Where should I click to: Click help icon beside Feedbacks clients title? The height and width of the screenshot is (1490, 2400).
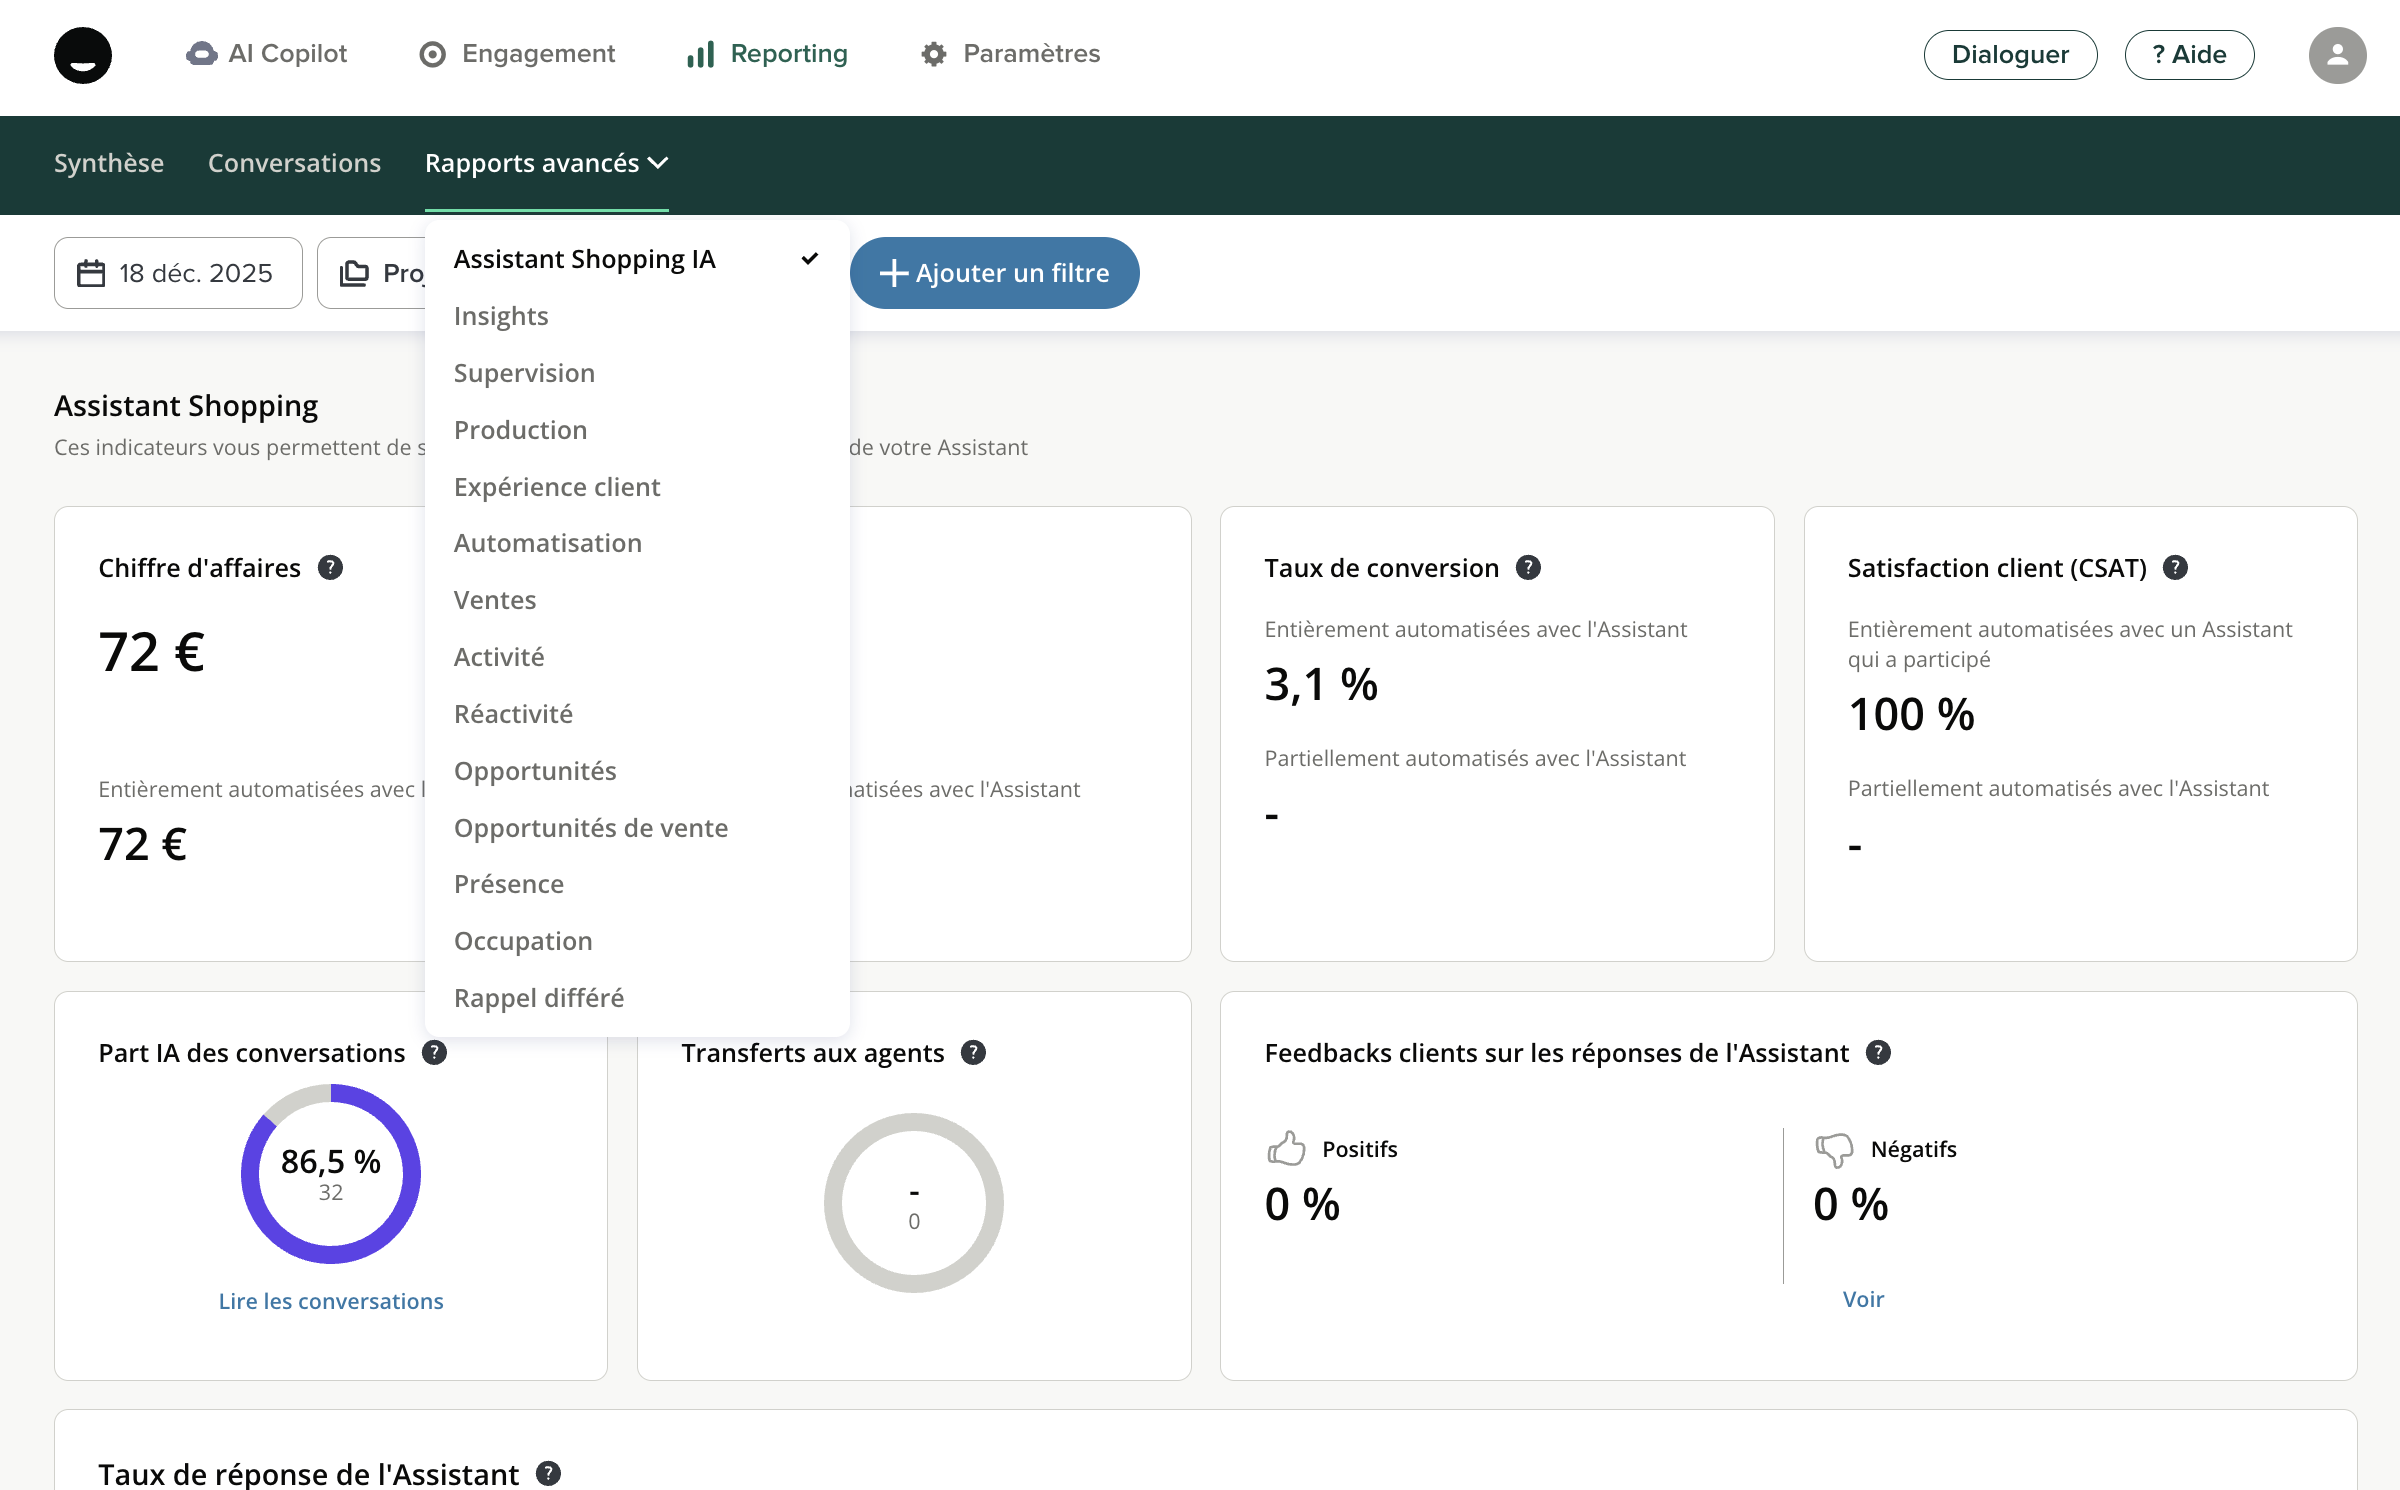tap(1878, 1053)
